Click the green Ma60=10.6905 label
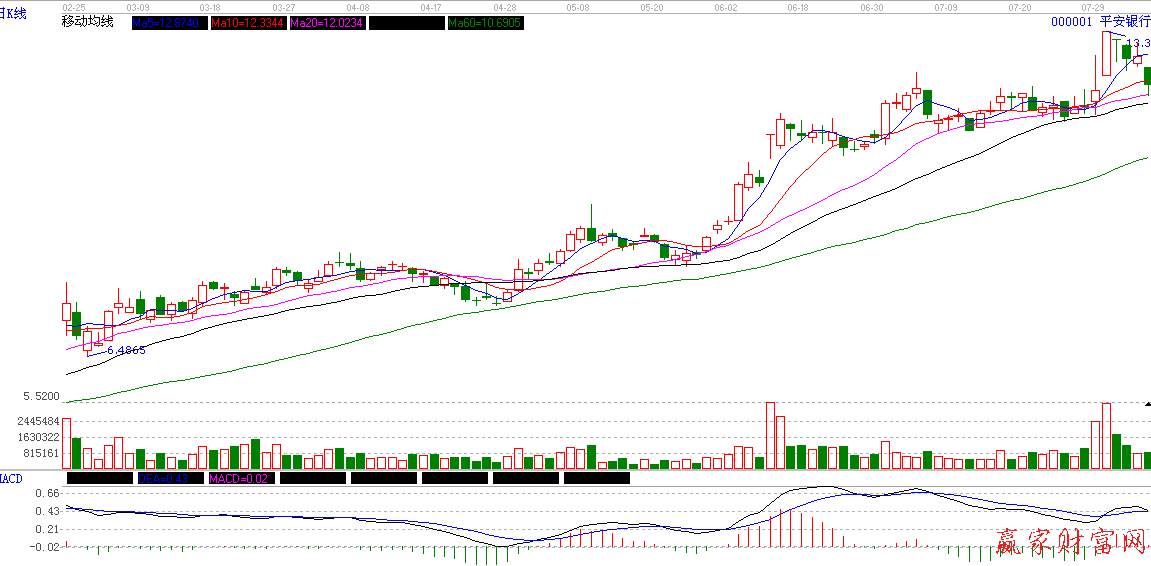Image resolution: width=1151 pixels, height=566 pixels. click(485, 23)
